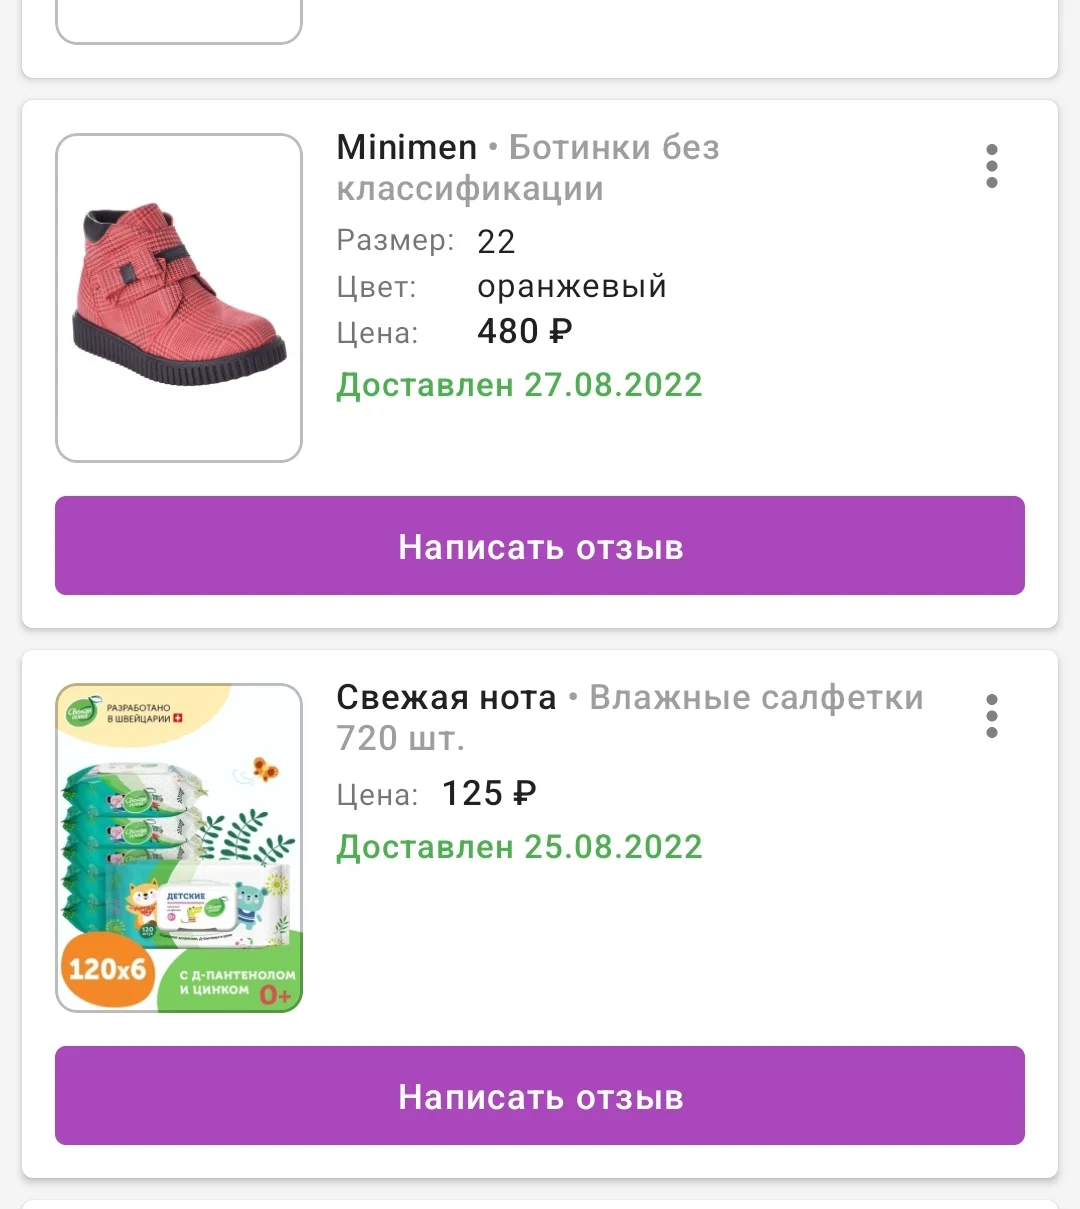Image resolution: width=1080 pixels, height=1209 pixels.
Task: Click the 480 ₽ price of the boots
Action: [524, 331]
